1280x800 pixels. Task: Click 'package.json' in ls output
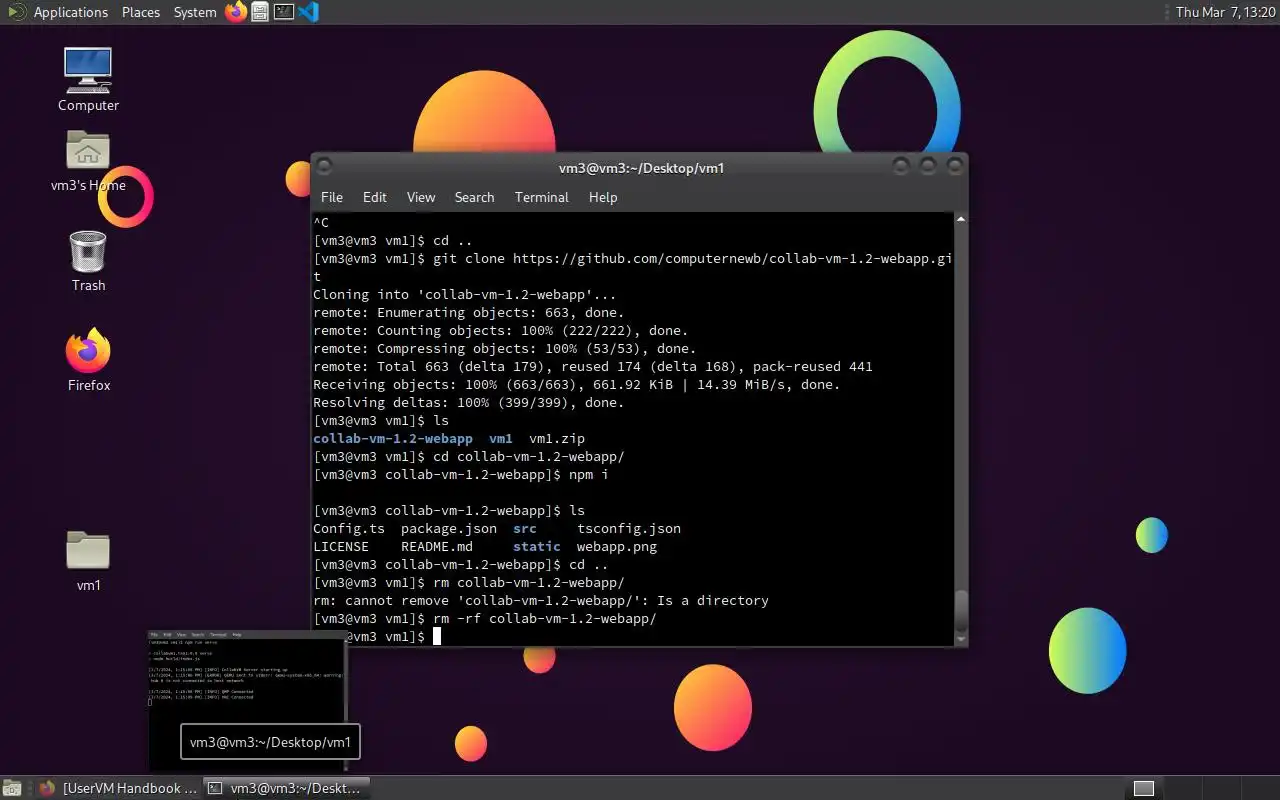pyautogui.click(x=449, y=528)
